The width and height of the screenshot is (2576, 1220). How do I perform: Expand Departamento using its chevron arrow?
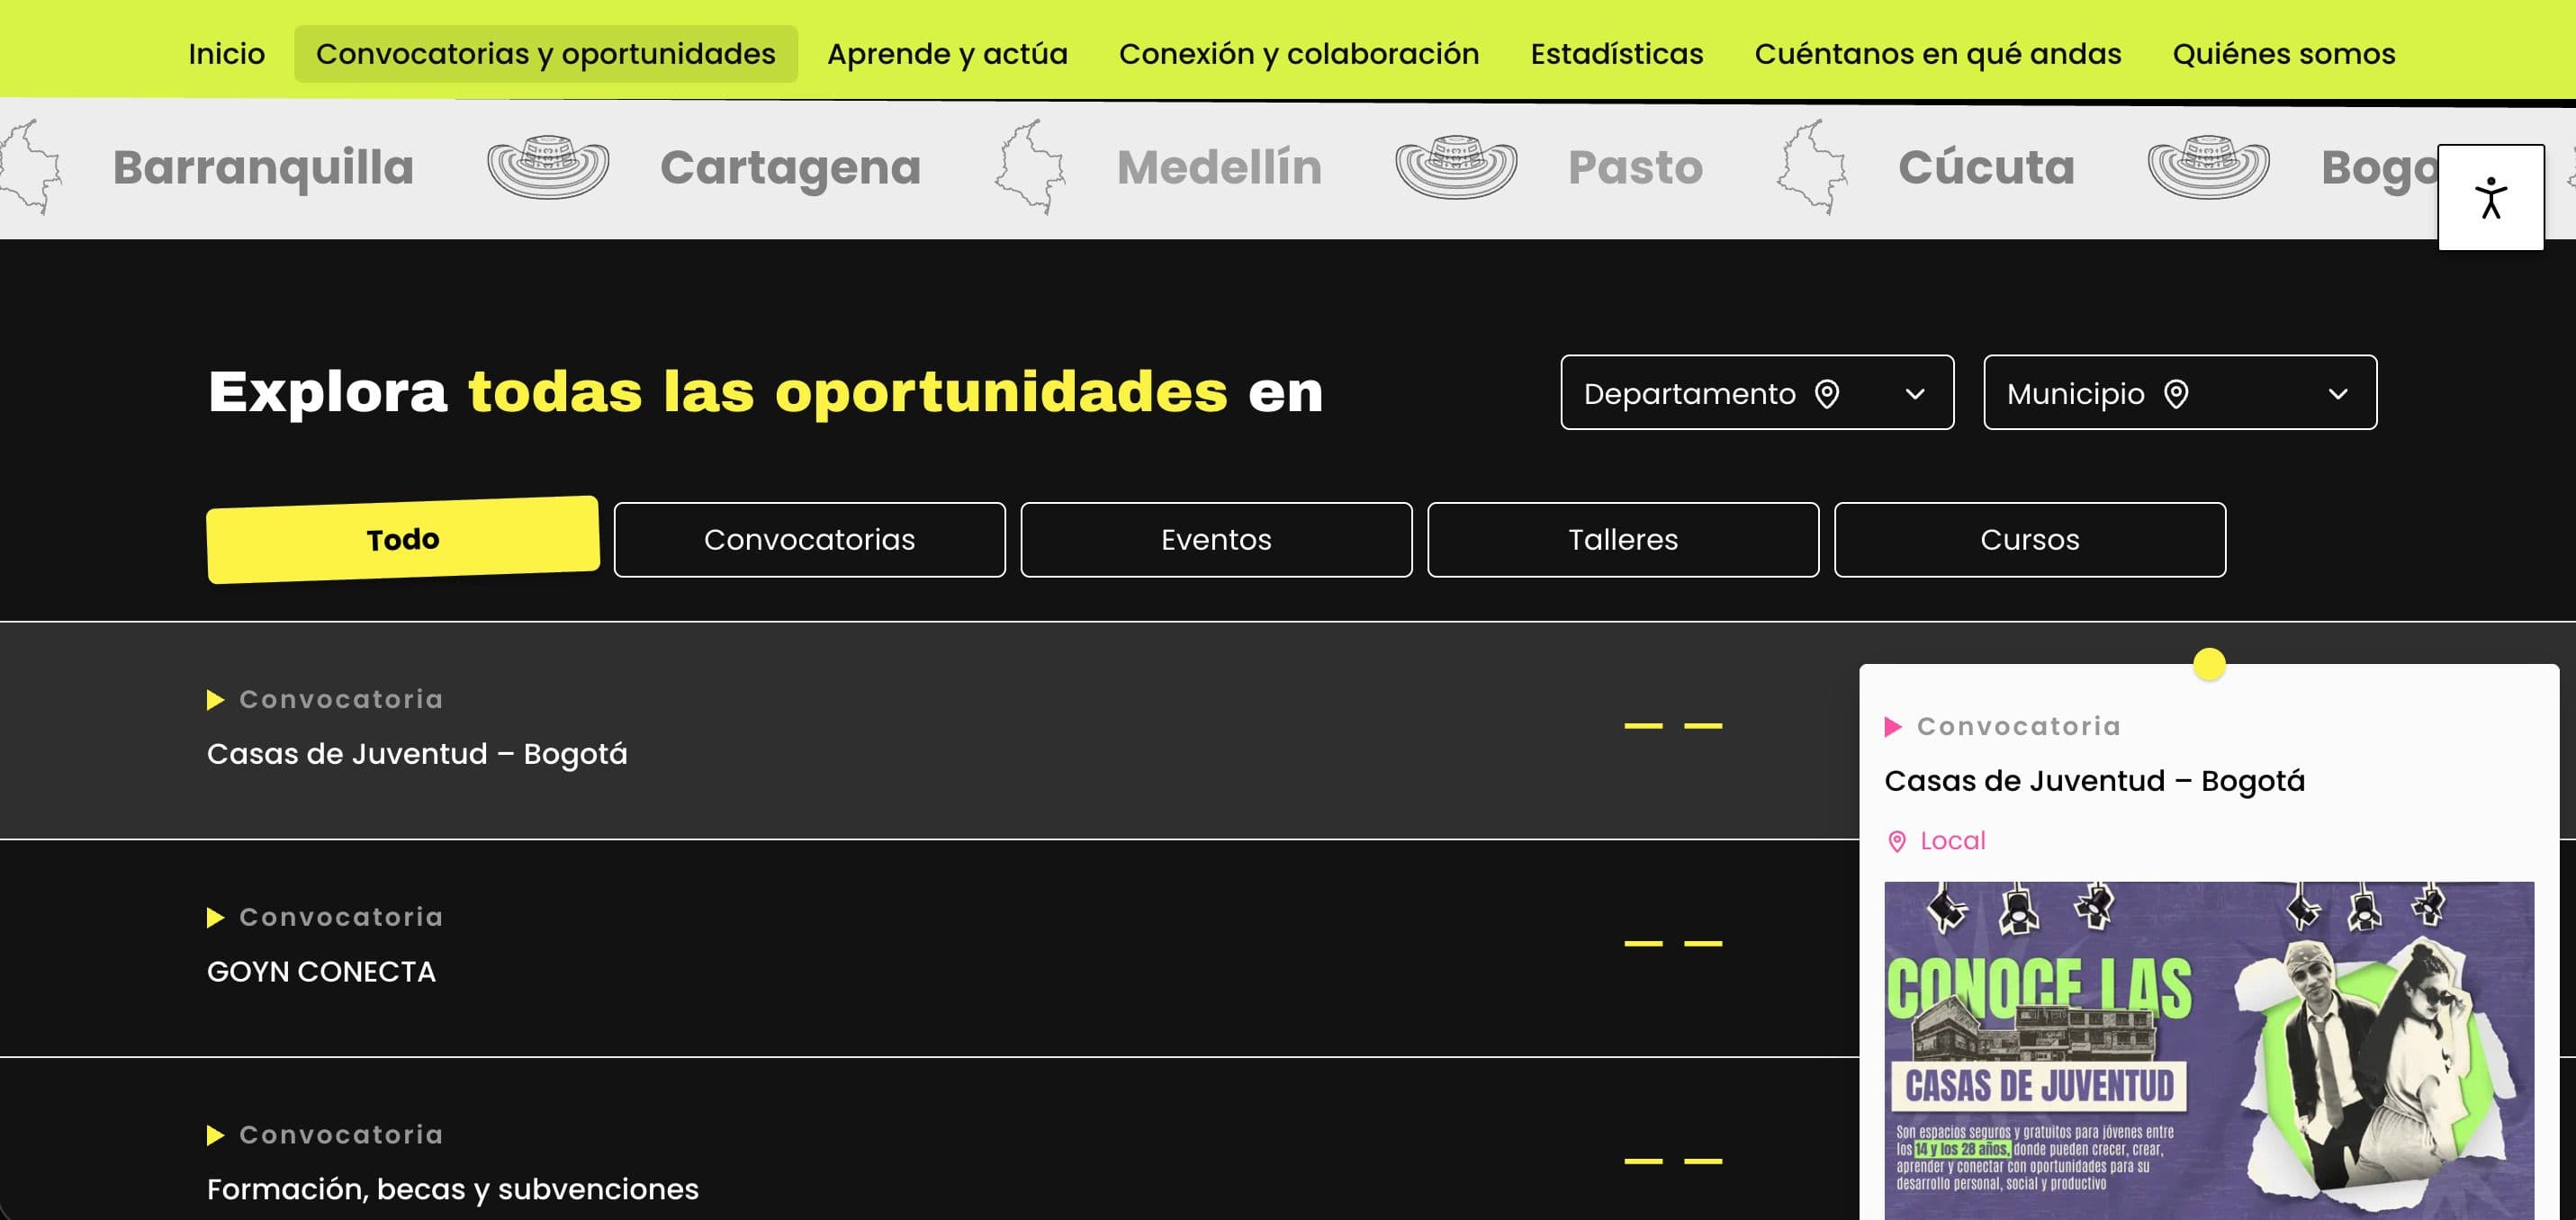click(1915, 394)
